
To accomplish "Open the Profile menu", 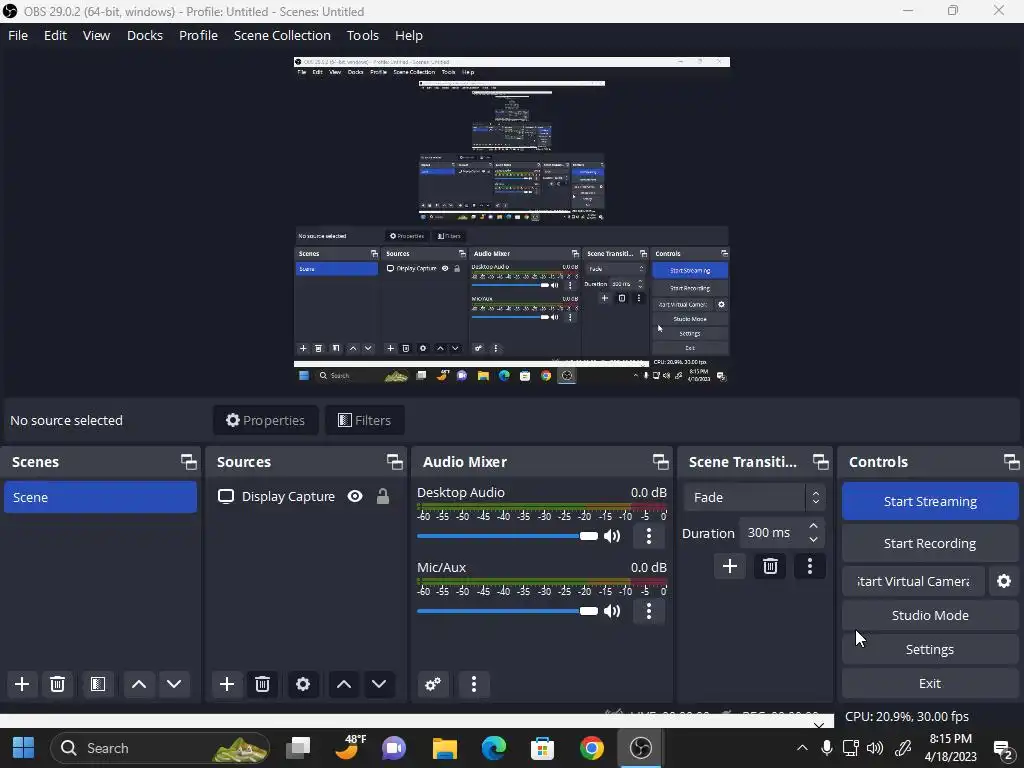I will pyautogui.click(x=199, y=35).
